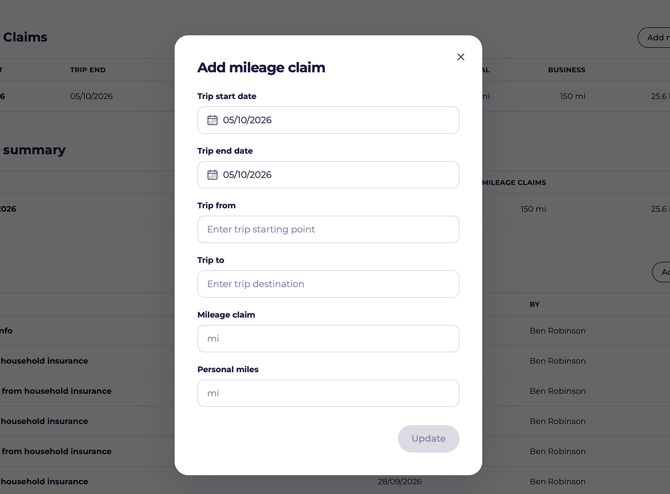Open the Trip start date value field

coord(328,120)
